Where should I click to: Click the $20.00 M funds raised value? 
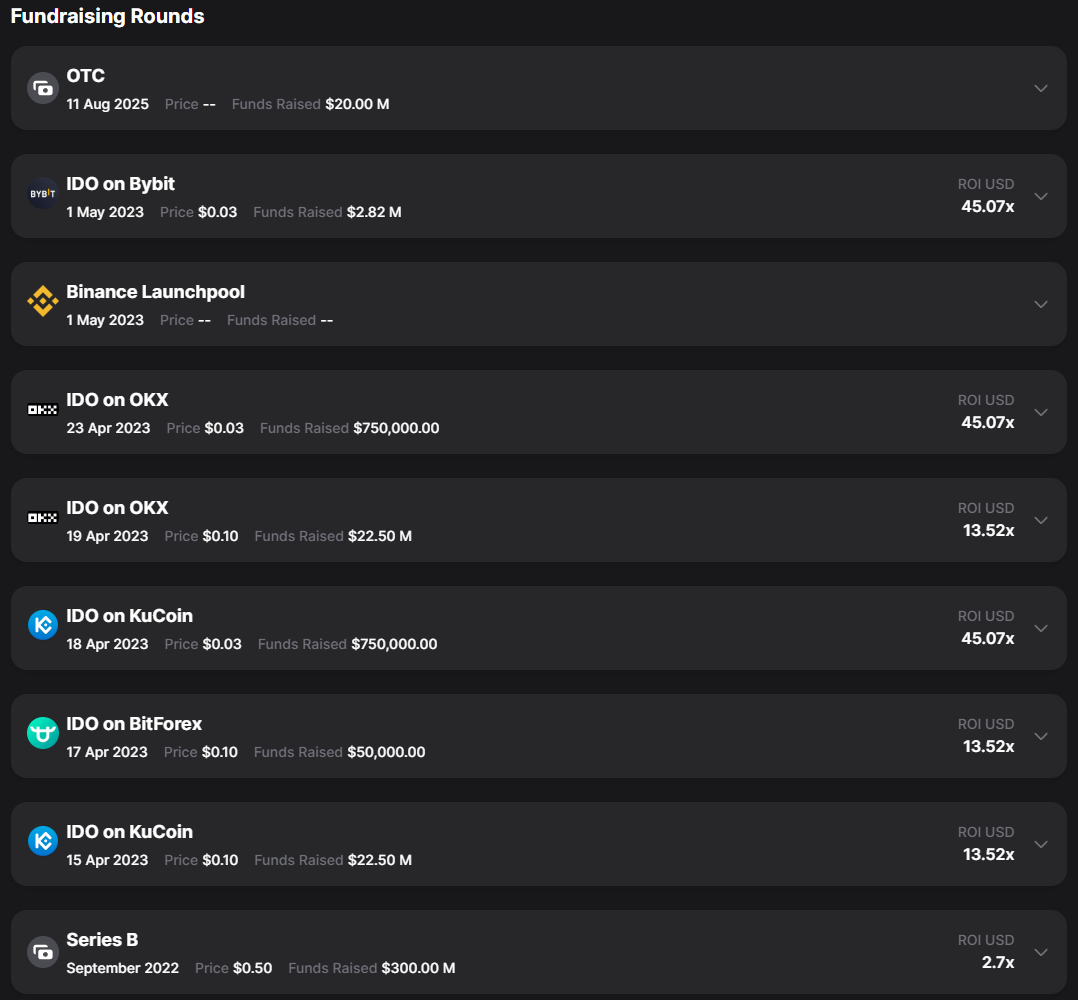(x=357, y=104)
